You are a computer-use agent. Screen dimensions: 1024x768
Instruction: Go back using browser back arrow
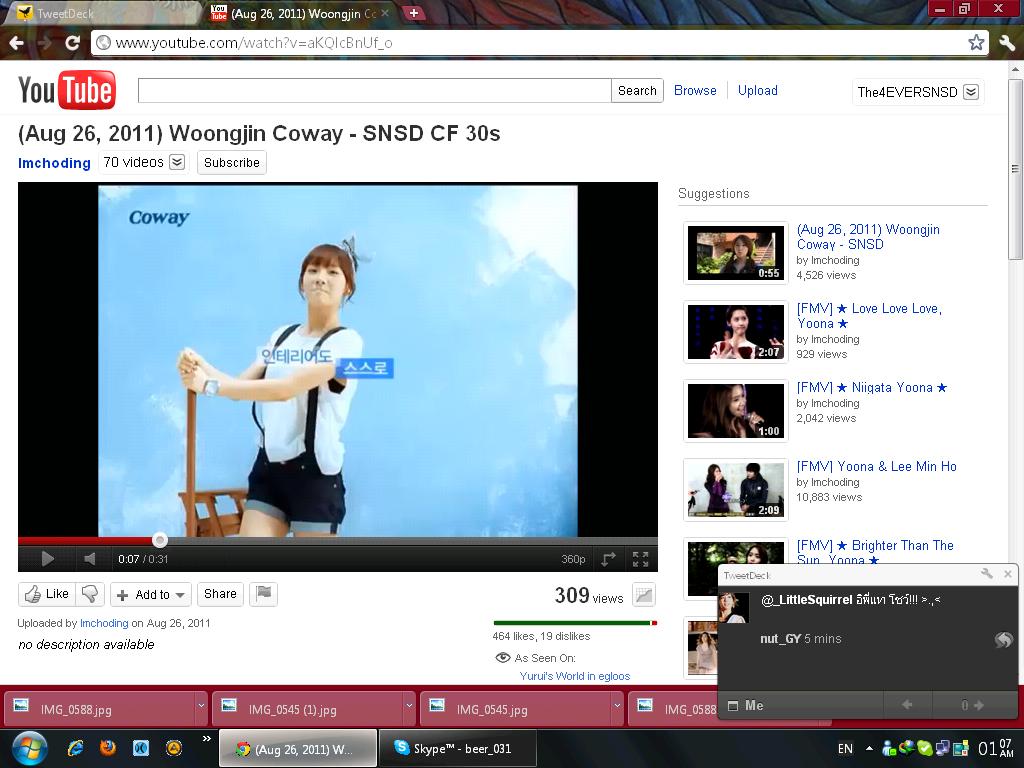[x=16, y=43]
